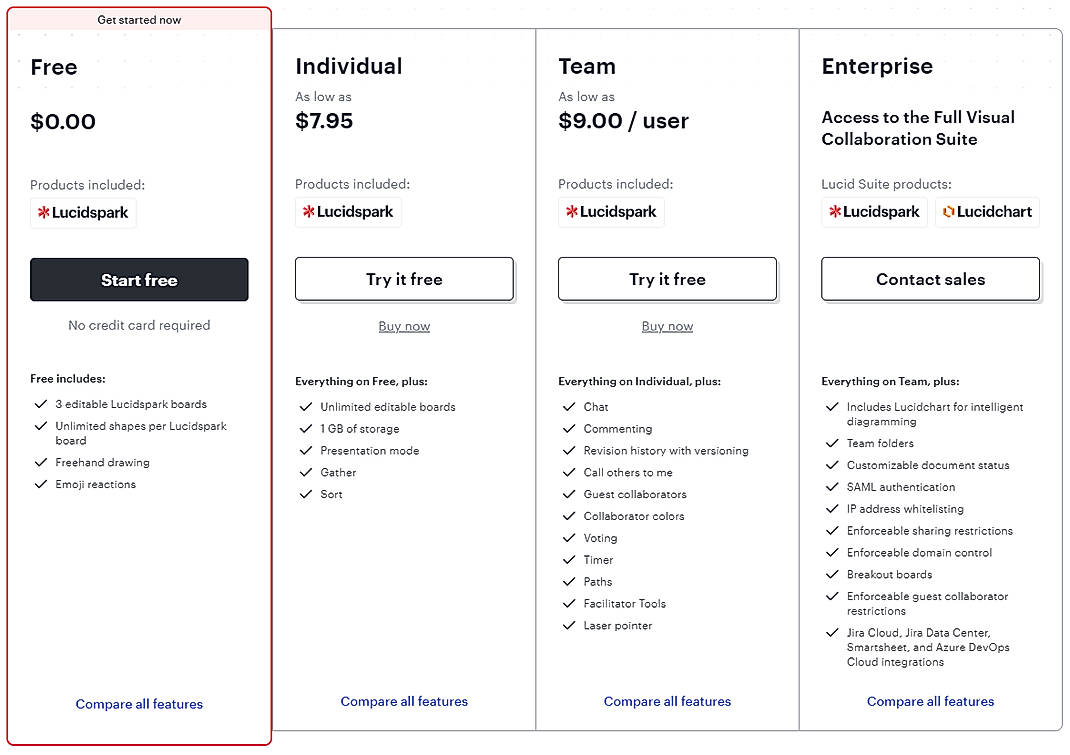
Task: Click the Contact sales button
Action: [x=930, y=279]
